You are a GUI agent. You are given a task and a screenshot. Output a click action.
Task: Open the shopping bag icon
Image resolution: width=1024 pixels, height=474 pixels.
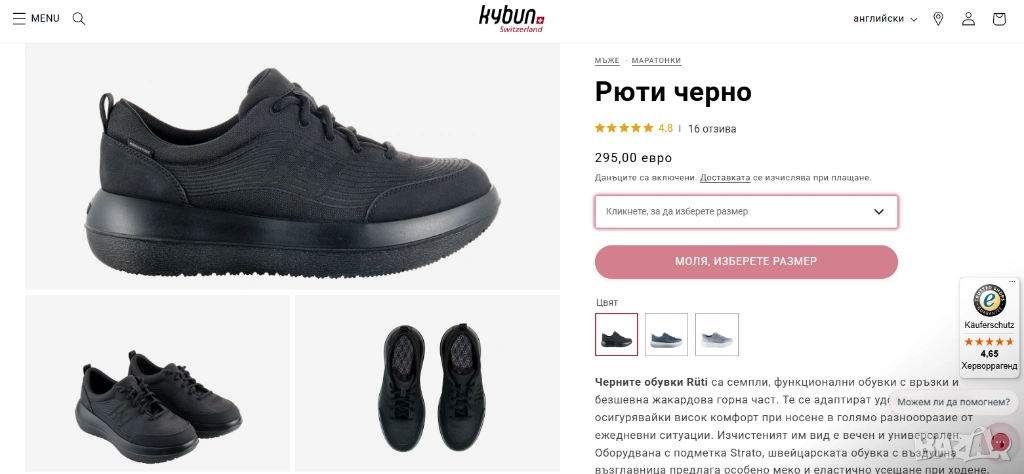tap(999, 19)
